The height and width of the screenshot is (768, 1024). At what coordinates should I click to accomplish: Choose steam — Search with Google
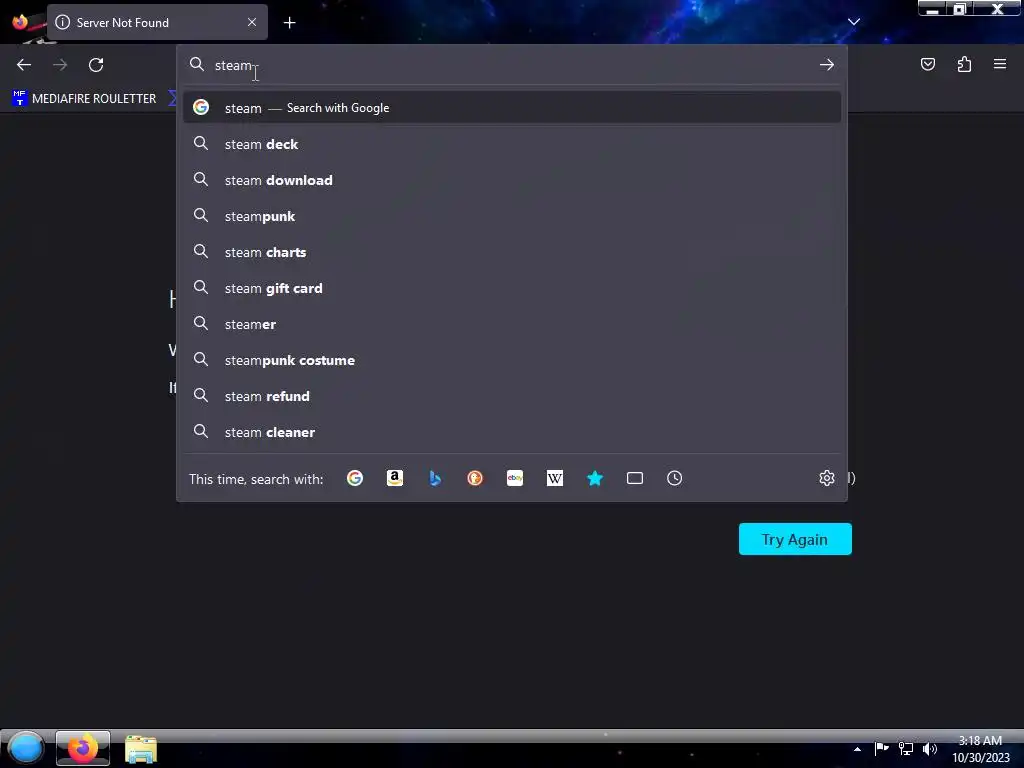(512, 108)
